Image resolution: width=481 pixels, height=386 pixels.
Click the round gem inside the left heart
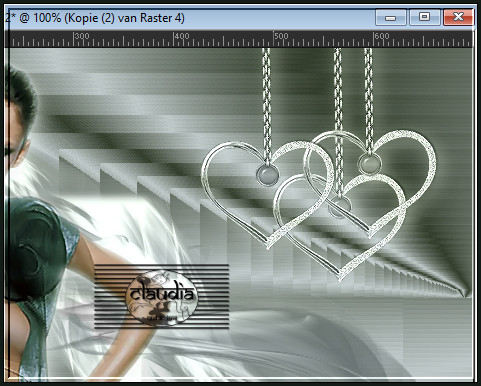267,174
